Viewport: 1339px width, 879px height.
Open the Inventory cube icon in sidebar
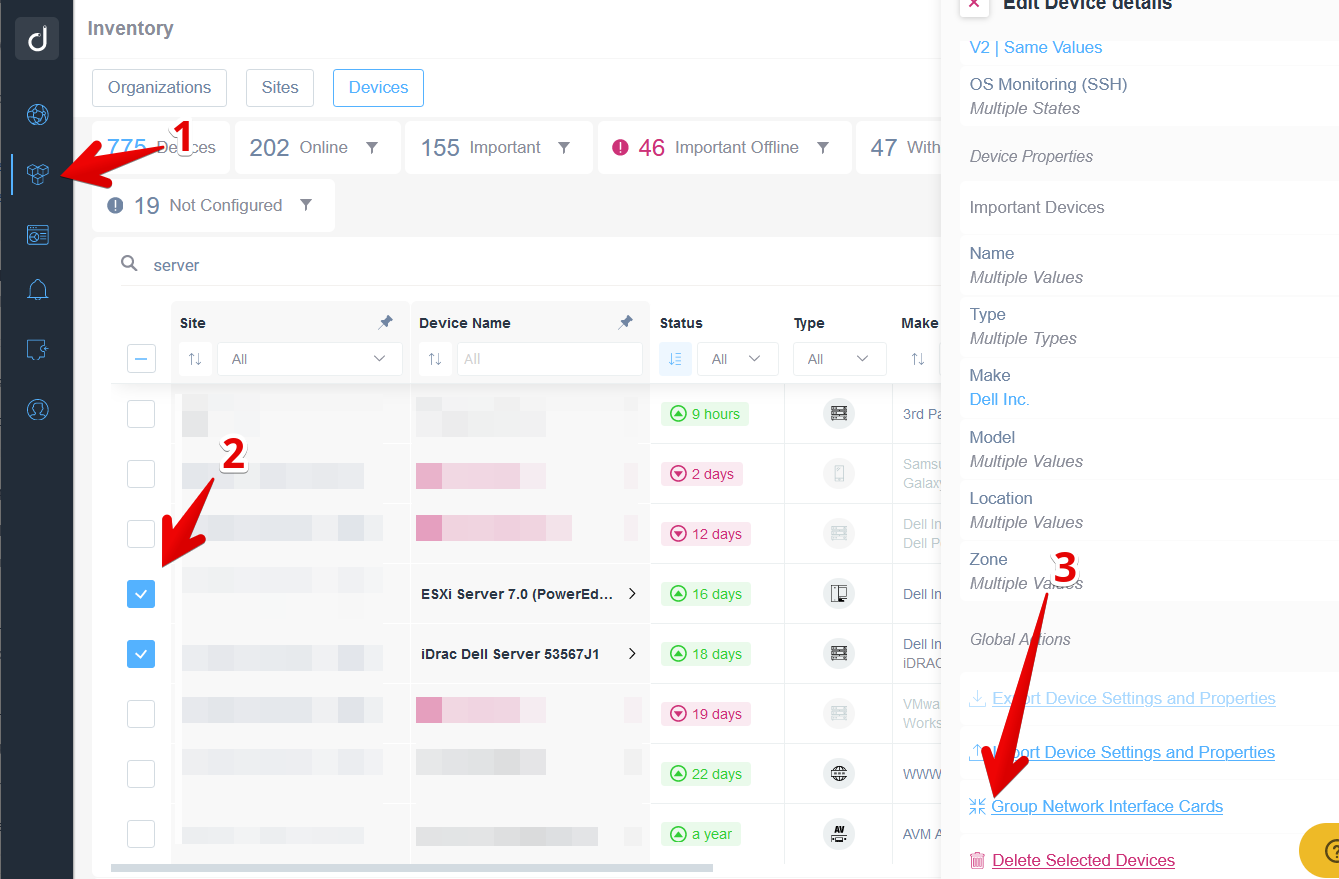click(37, 175)
